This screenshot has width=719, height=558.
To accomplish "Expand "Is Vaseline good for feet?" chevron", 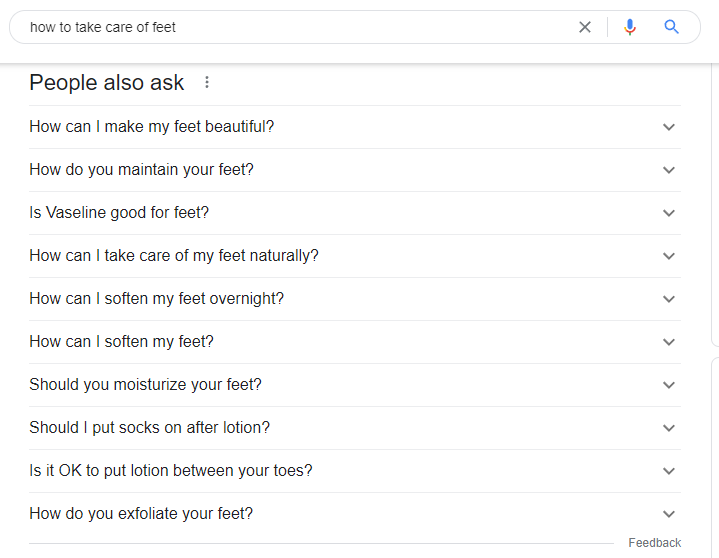I will [669, 213].
